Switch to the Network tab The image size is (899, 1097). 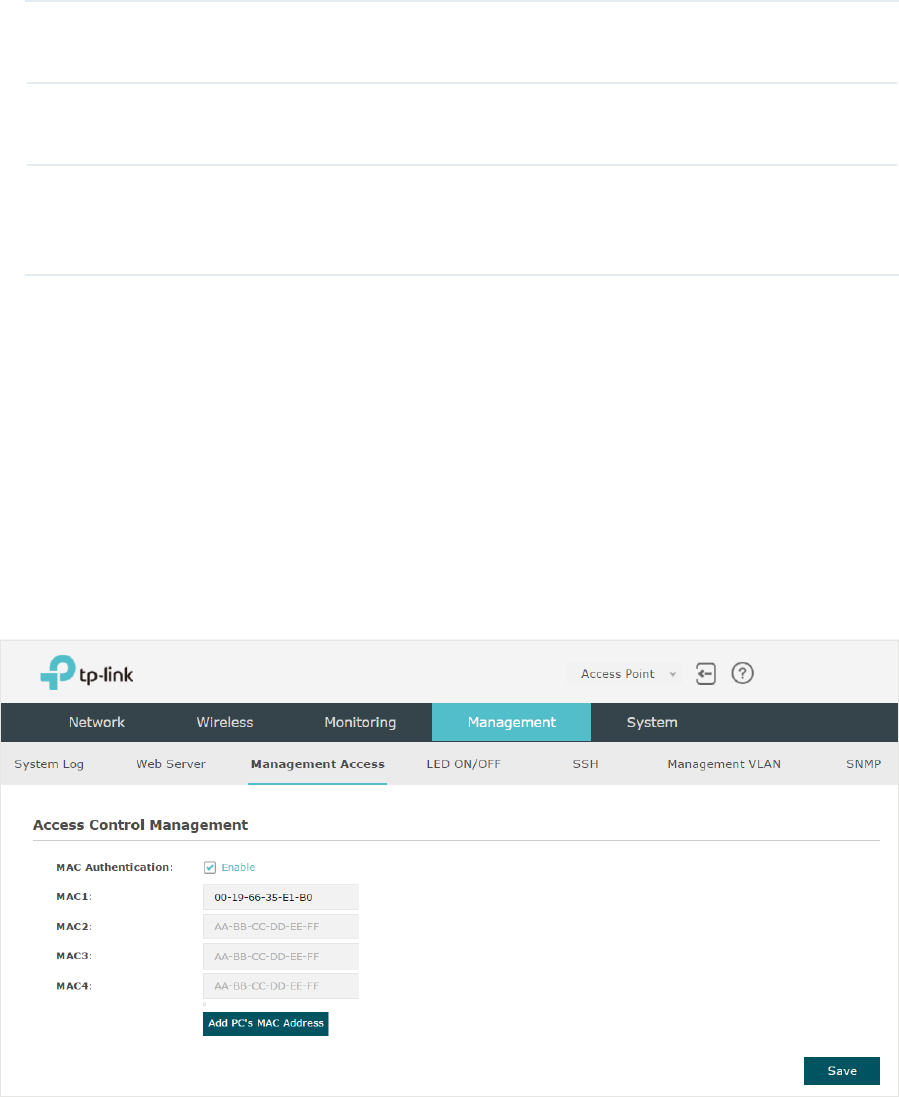[97, 722]
